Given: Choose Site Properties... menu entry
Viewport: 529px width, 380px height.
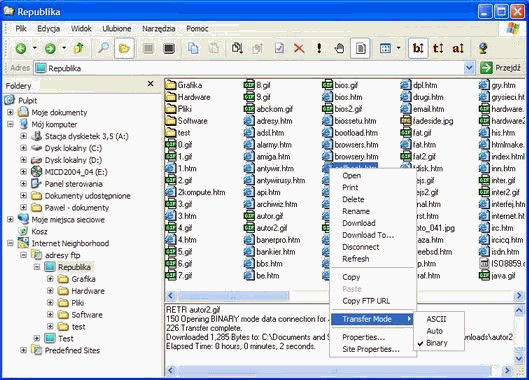Looking at the screenshot, I should 371,349.
